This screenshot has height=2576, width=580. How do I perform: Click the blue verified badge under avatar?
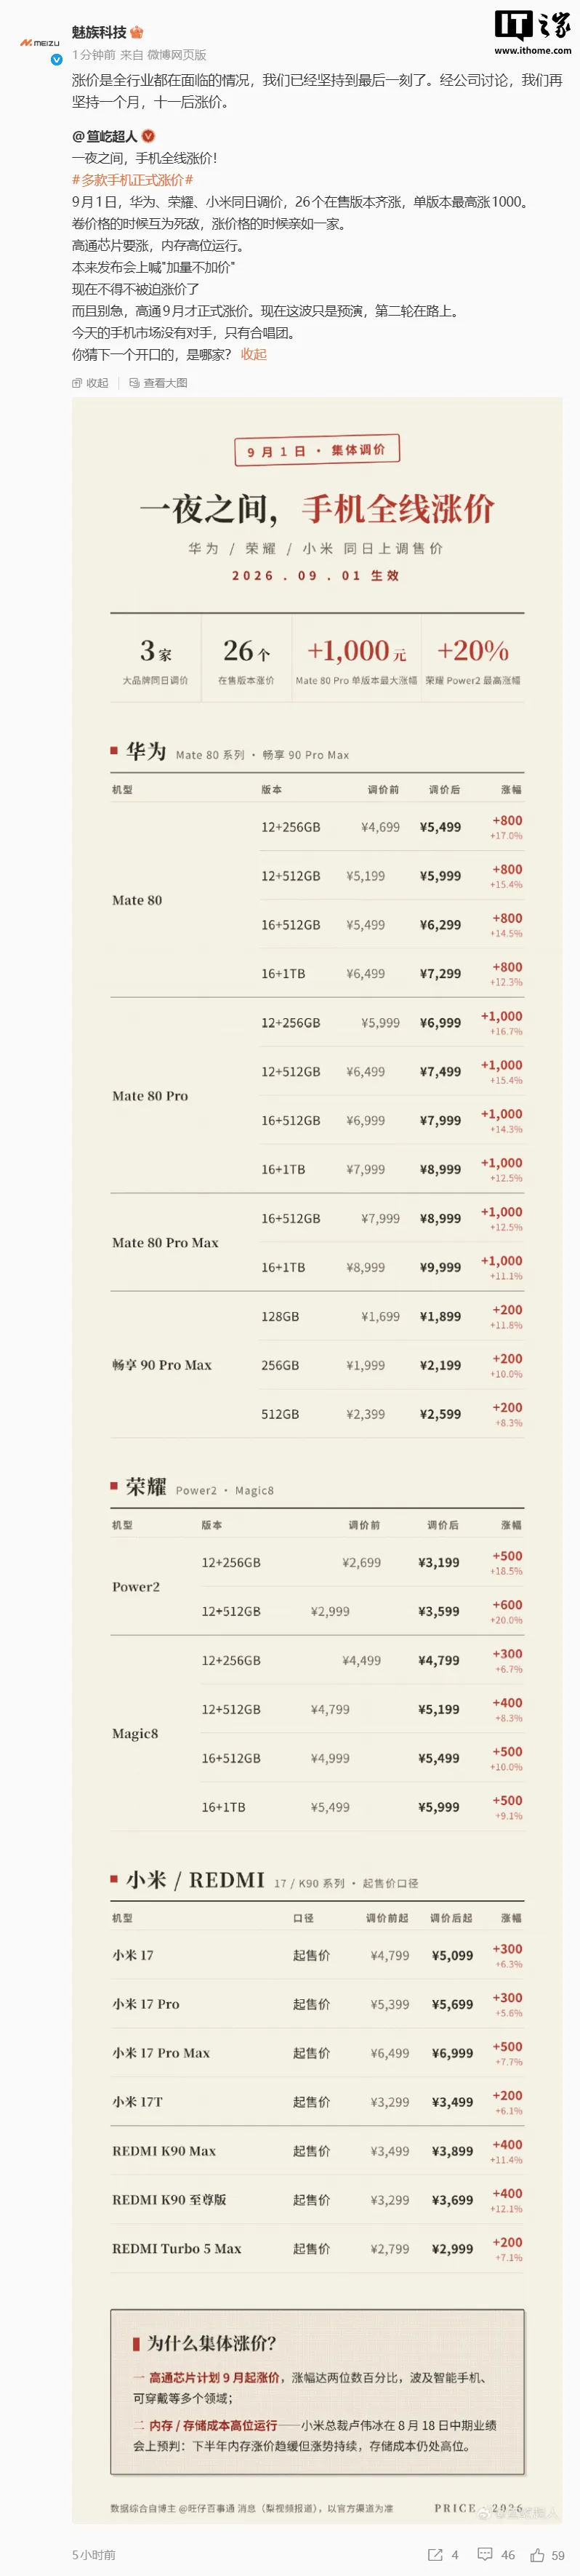pyautogui.click(x=56, y=60)
